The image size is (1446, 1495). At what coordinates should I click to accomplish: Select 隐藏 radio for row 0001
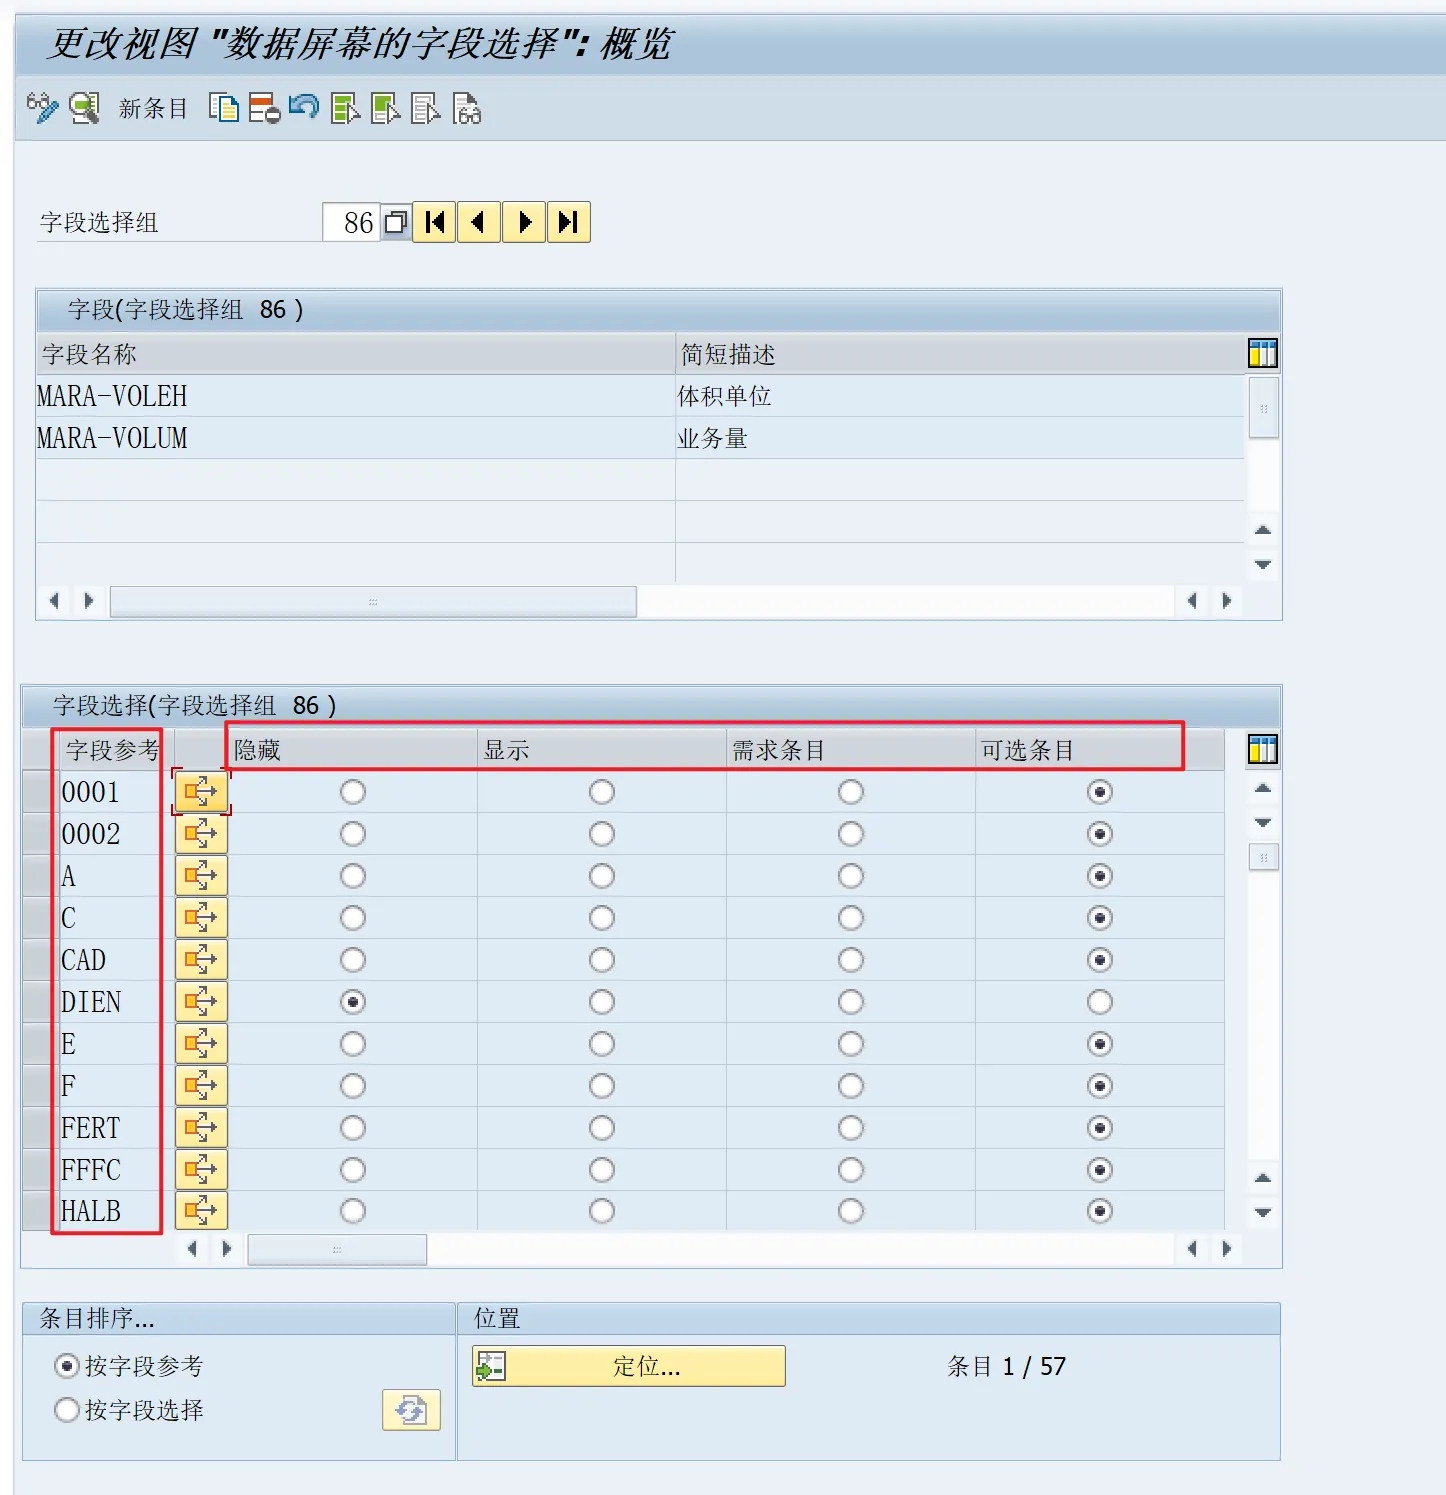(353, 792)
